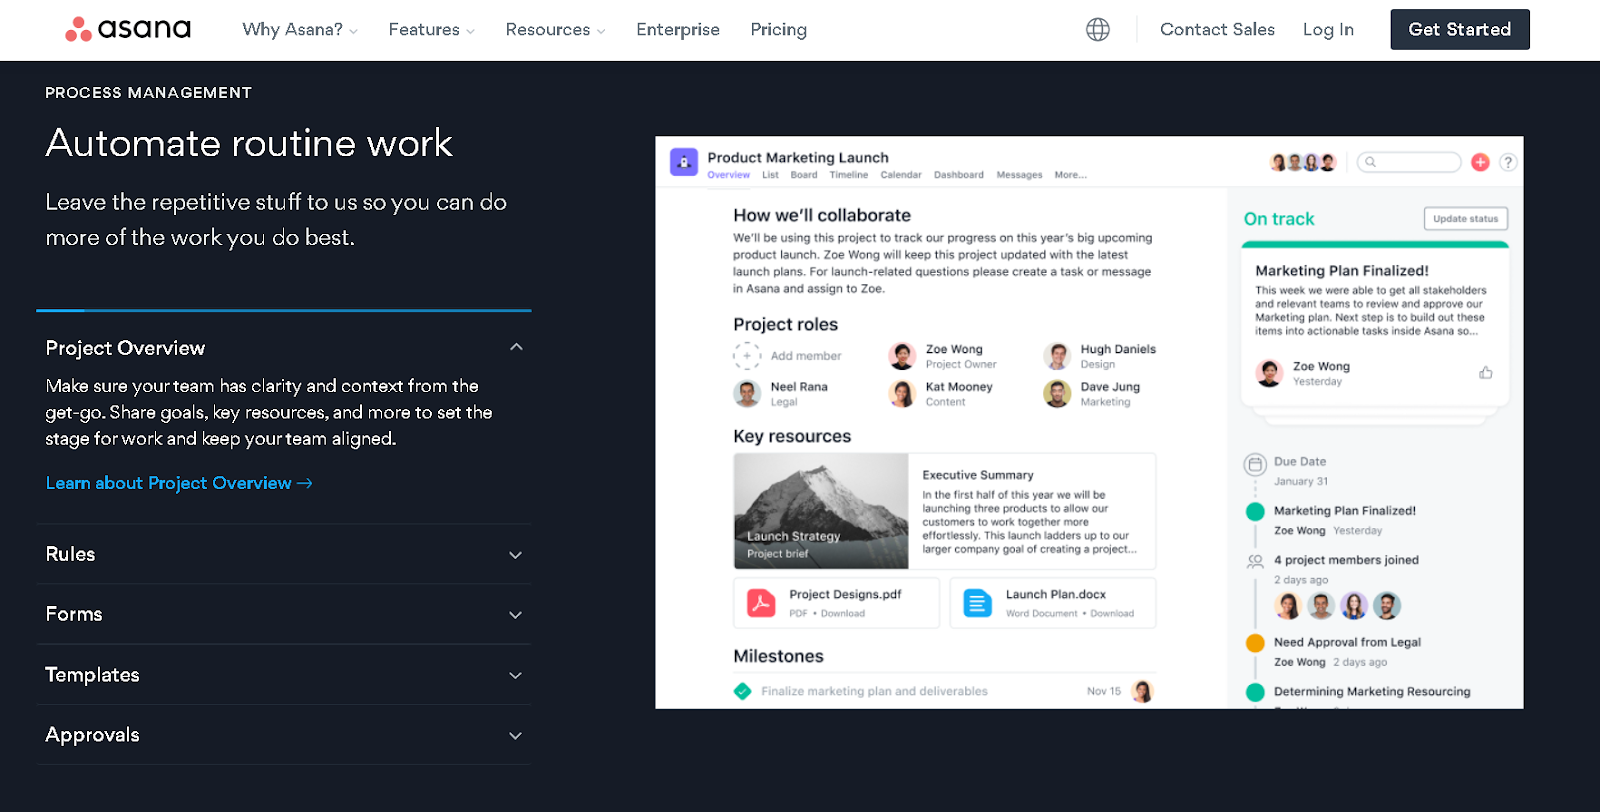Click Contact Sales link
Screen dimensions: 1600x812
coord(1217,30)
